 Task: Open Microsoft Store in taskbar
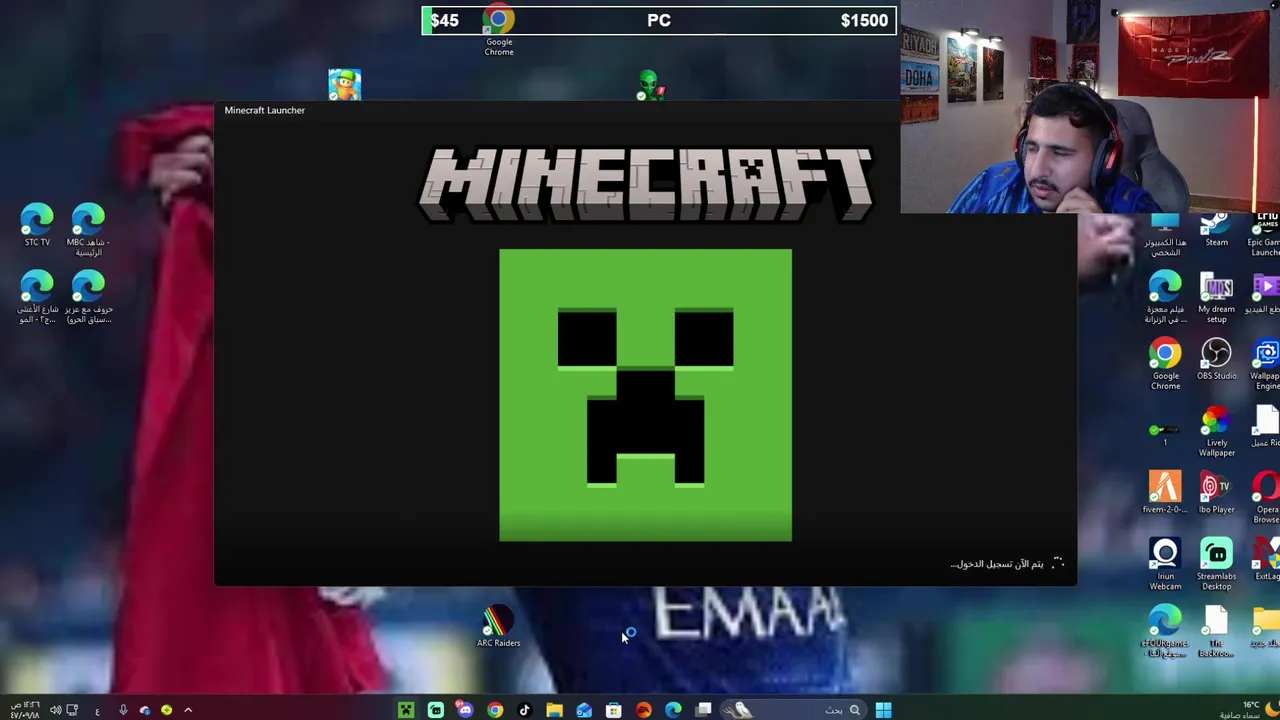pyautogui.click(x=613, y=710)
